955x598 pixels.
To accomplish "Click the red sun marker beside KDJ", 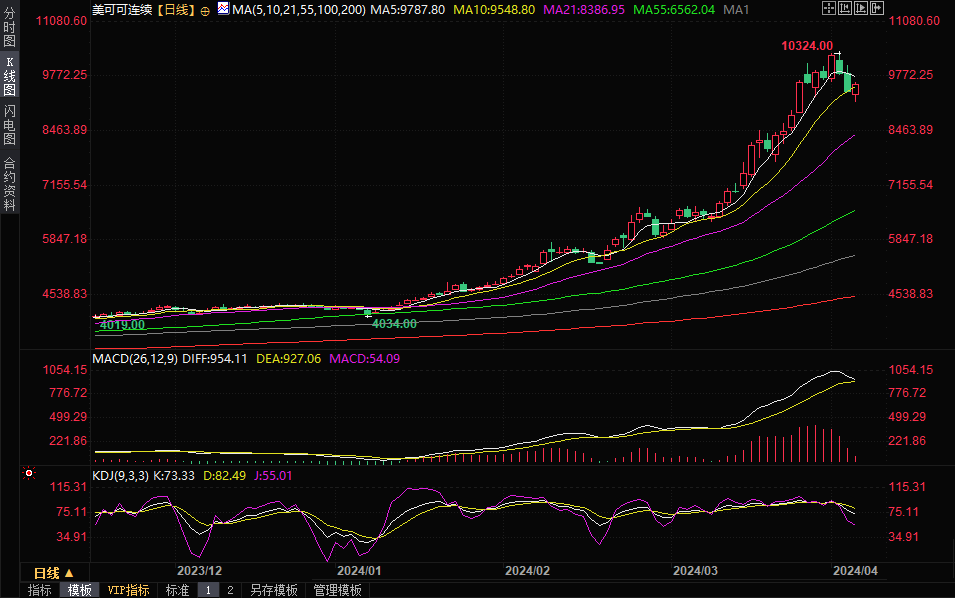I will click(x=30, y=474).
